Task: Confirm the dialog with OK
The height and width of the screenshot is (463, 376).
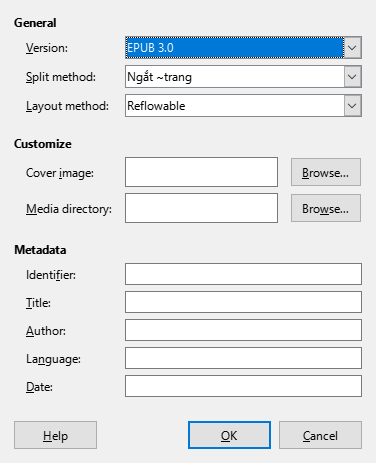Action: pos(229,435)
